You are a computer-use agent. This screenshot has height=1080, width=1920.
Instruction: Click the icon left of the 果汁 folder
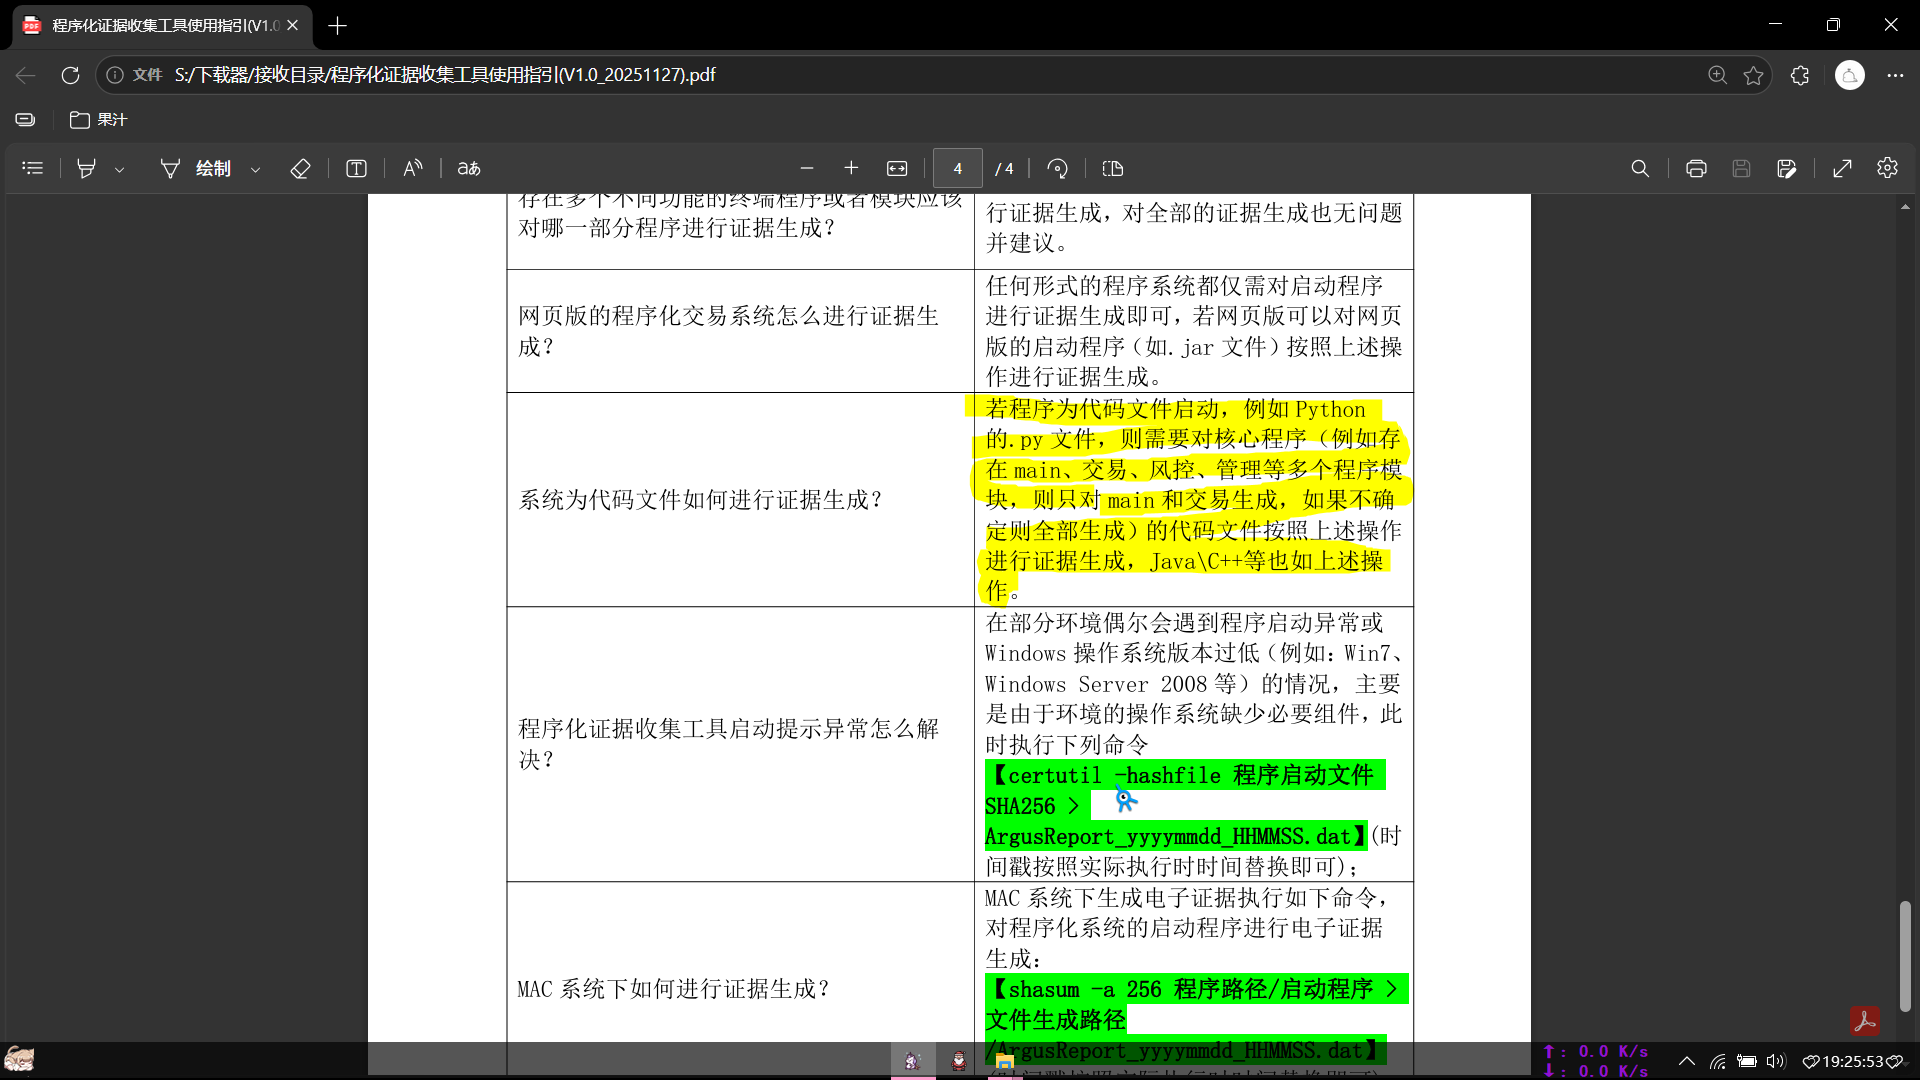click(25, 120)
